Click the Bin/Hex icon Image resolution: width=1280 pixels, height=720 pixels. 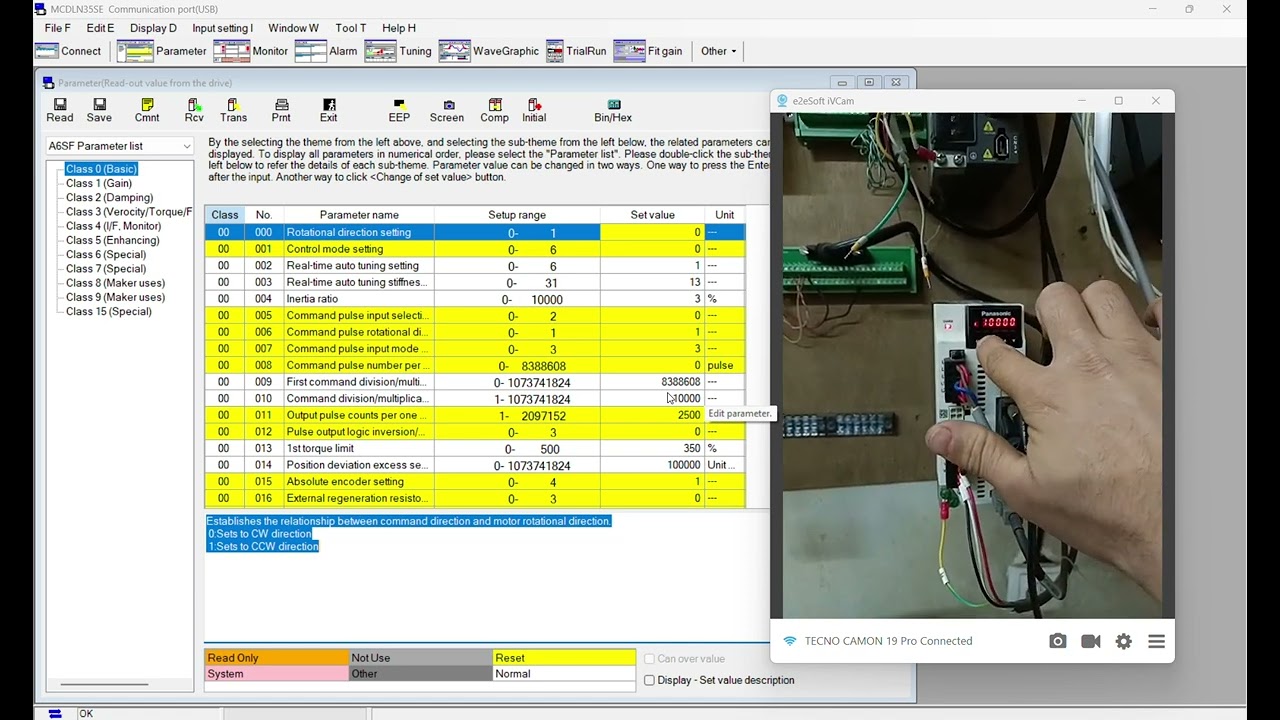point(613,110)
